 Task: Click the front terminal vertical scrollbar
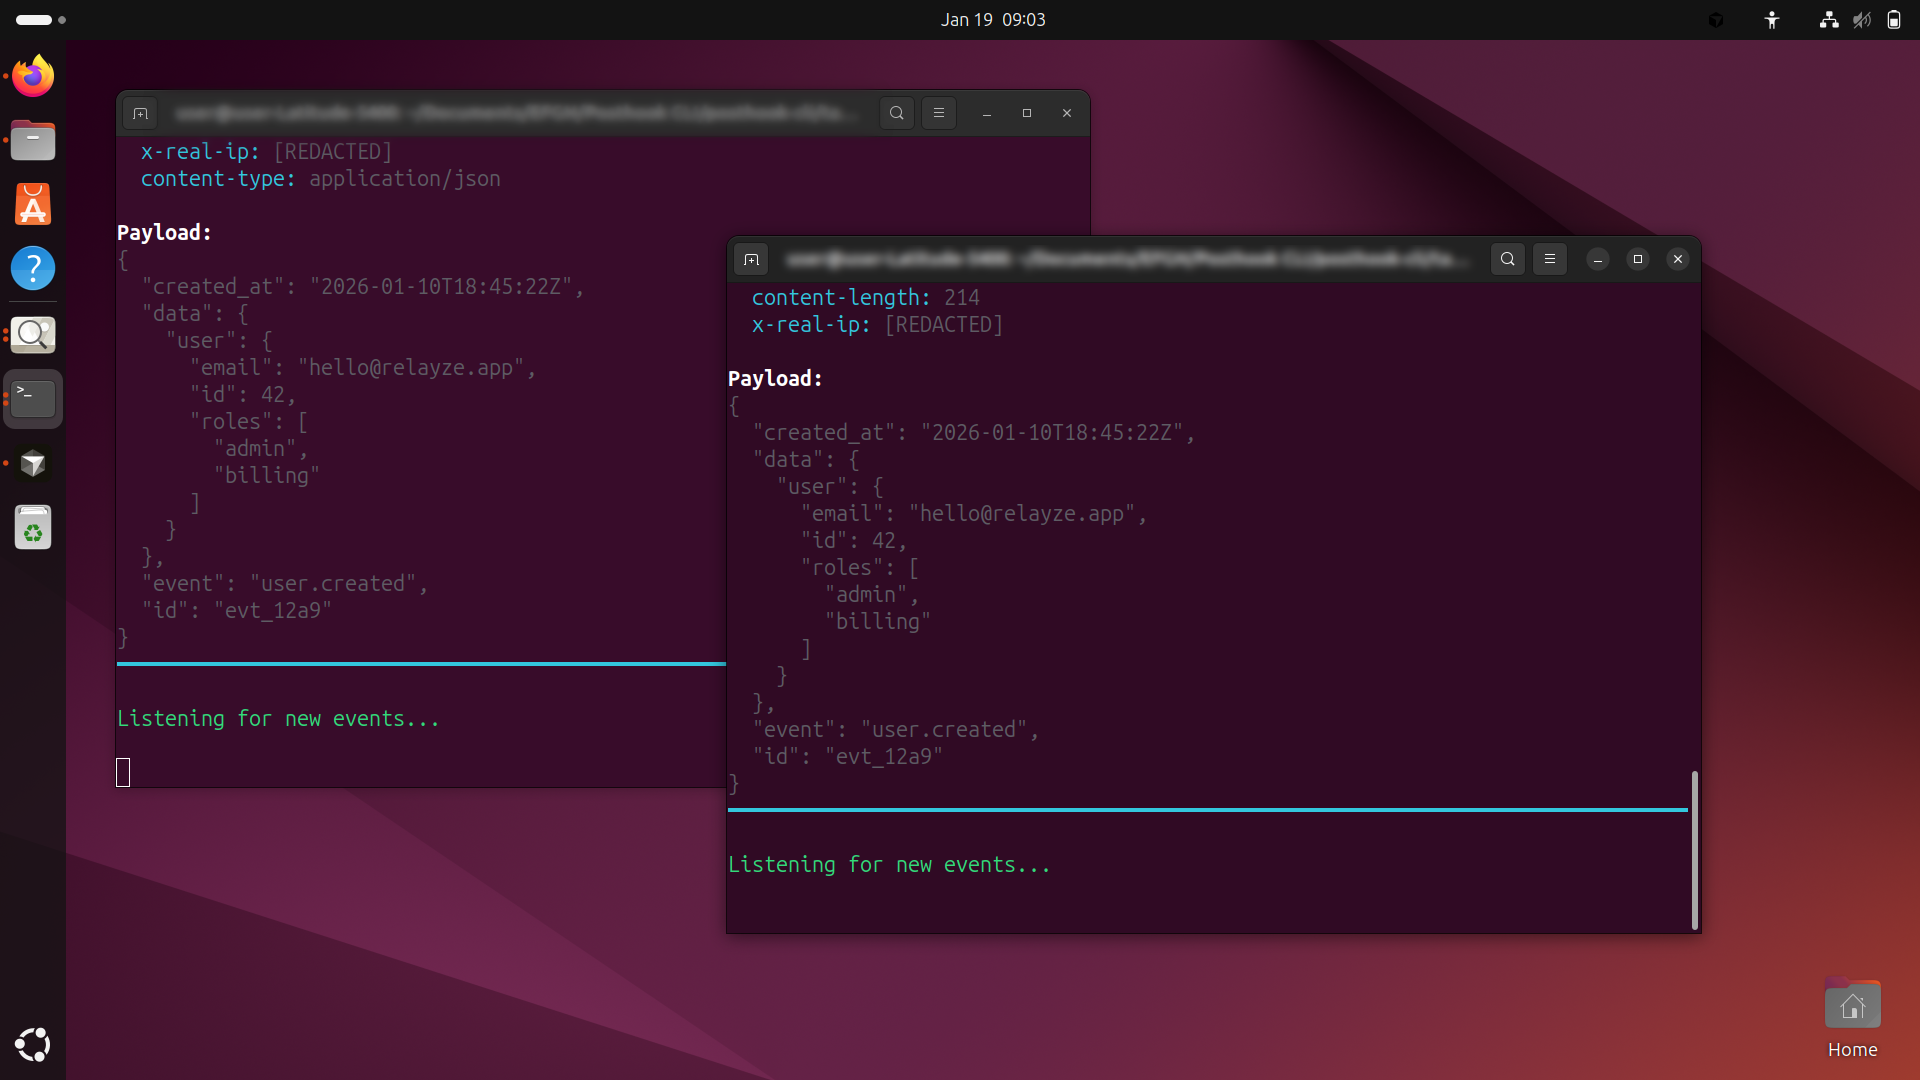click(x=1694, y=850)
